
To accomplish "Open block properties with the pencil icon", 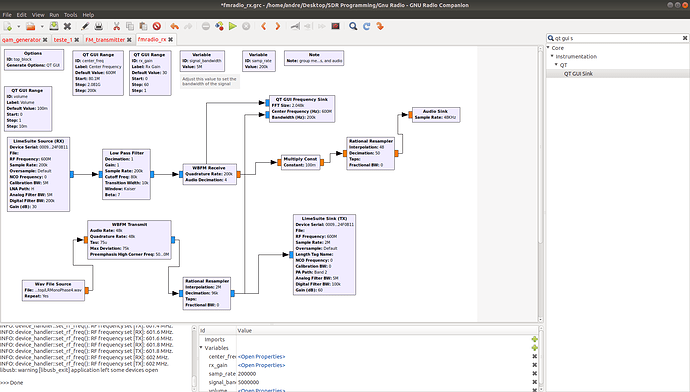I will [x=85, y=26].
